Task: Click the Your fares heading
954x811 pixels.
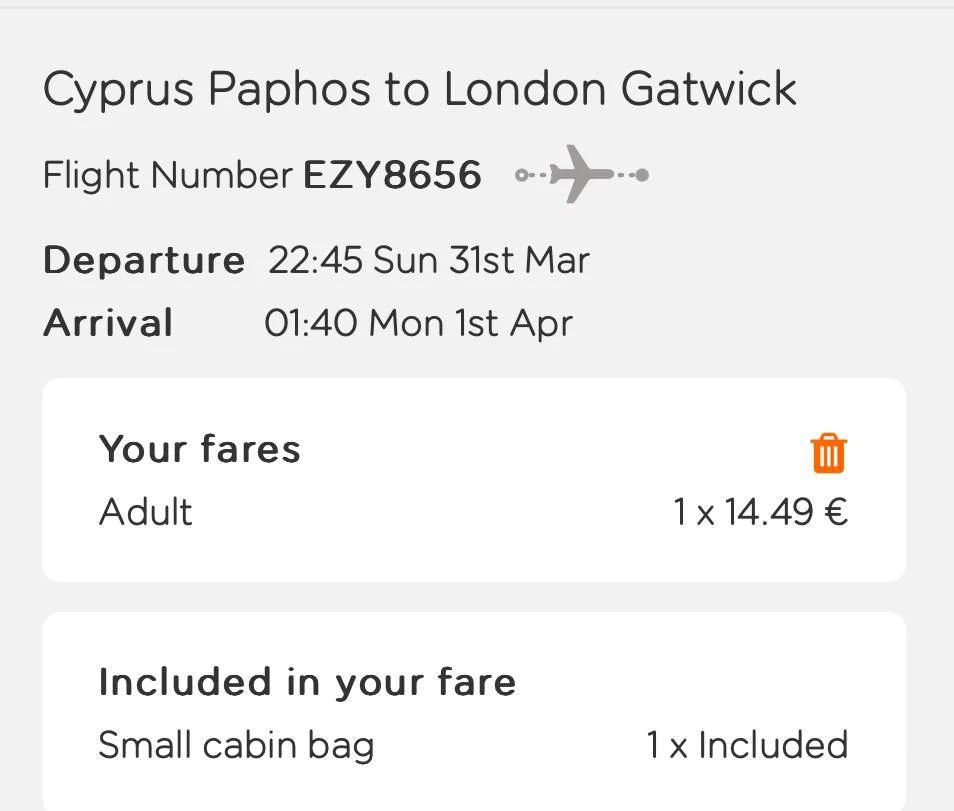Action: (x=199, y=450)
